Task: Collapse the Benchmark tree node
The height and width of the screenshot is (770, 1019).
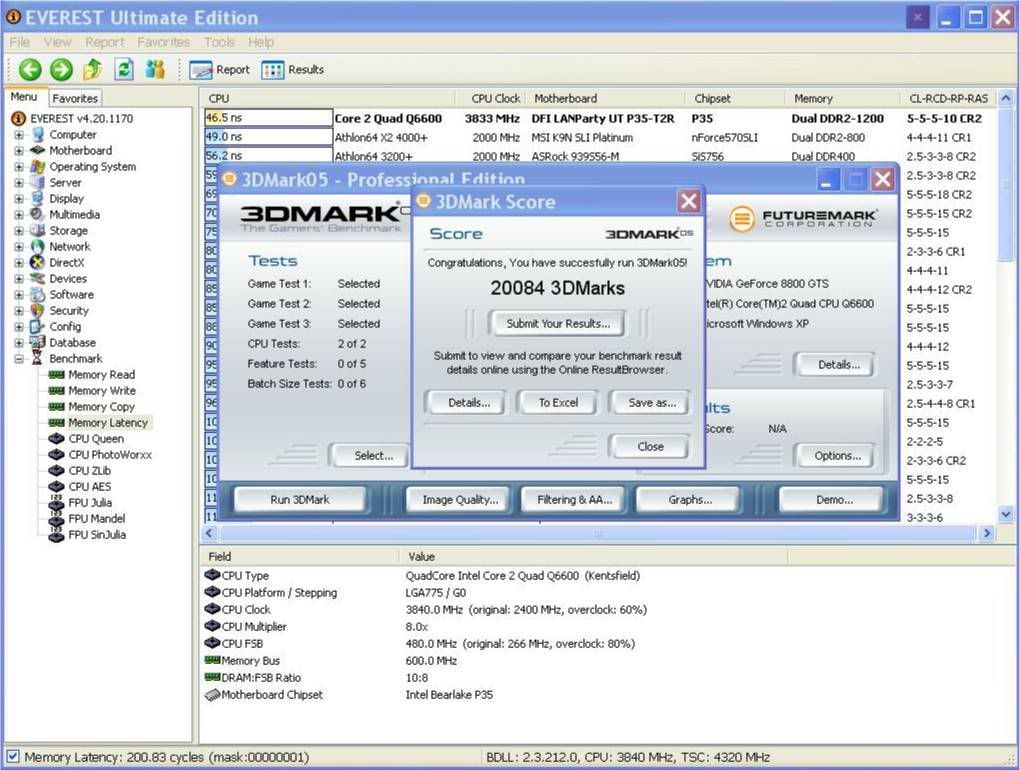Action: click(19, 359)
